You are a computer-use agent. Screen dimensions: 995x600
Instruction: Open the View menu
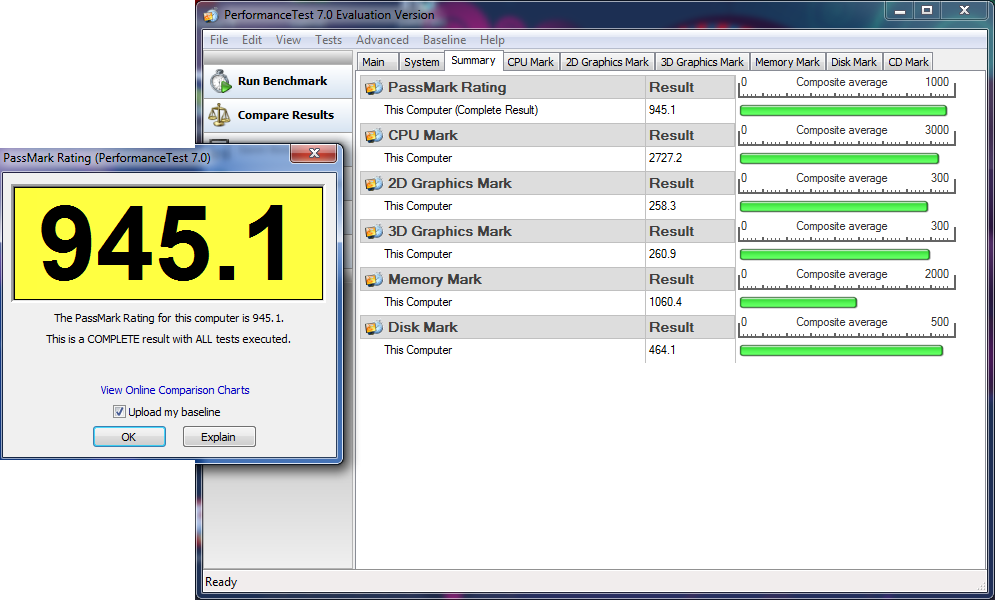(288, 39)
